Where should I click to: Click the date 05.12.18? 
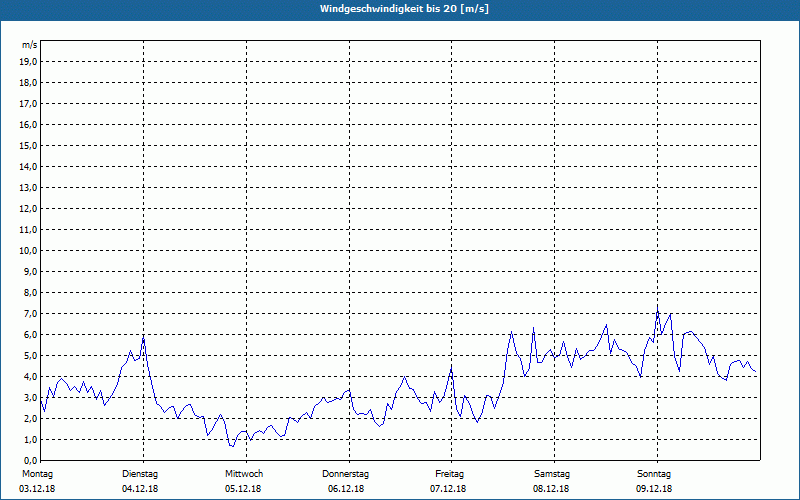coord(243,489)
